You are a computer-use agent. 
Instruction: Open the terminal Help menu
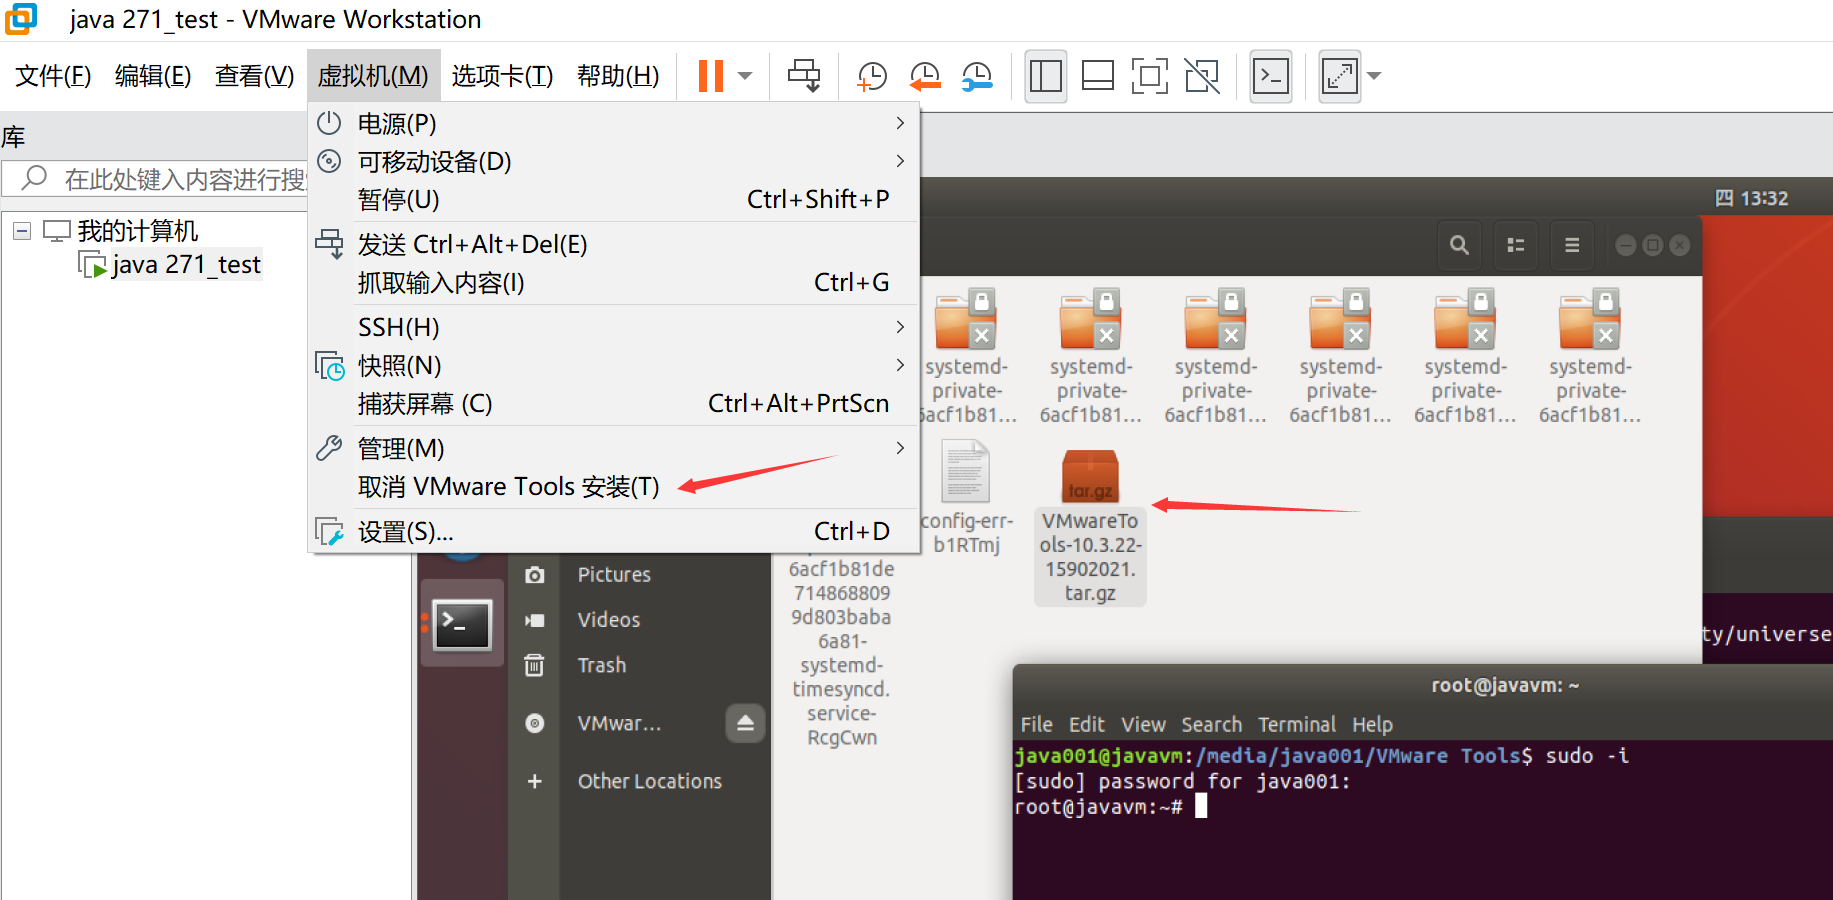pos(1372,725)
